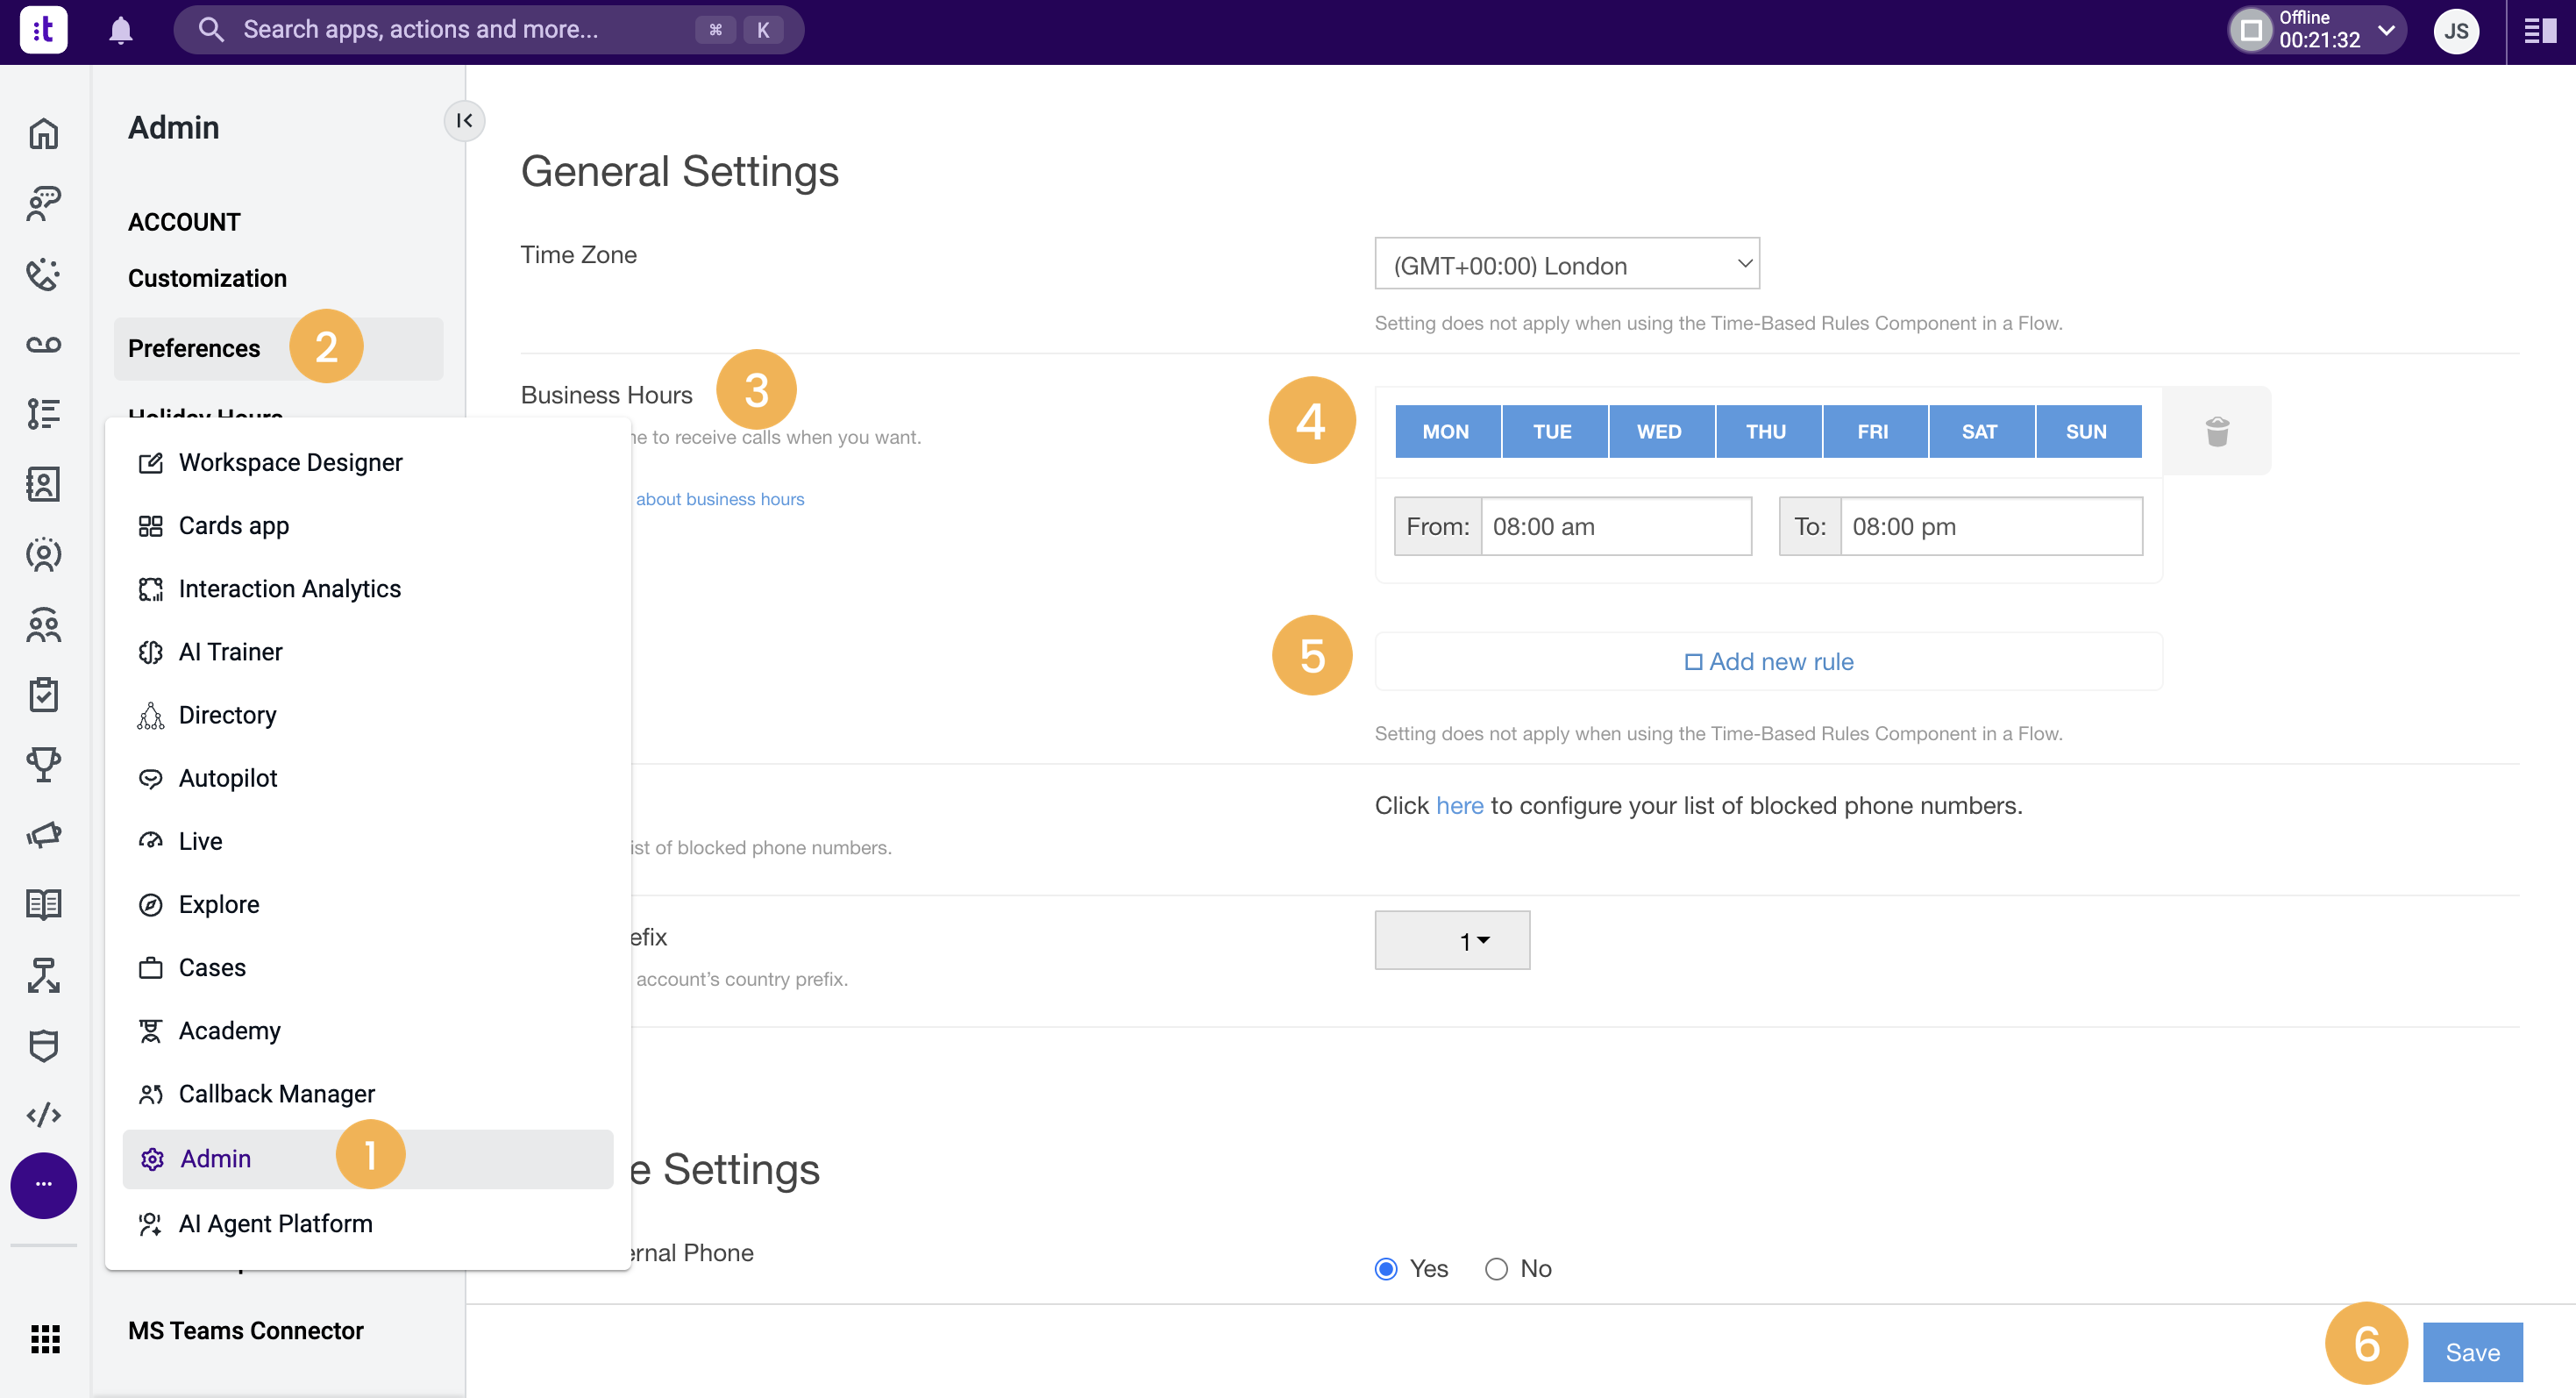Select Customization in Admin sidebar
Image resolution: width=2576 pixels, height=1398 pixels.
[x=207, y=278]
